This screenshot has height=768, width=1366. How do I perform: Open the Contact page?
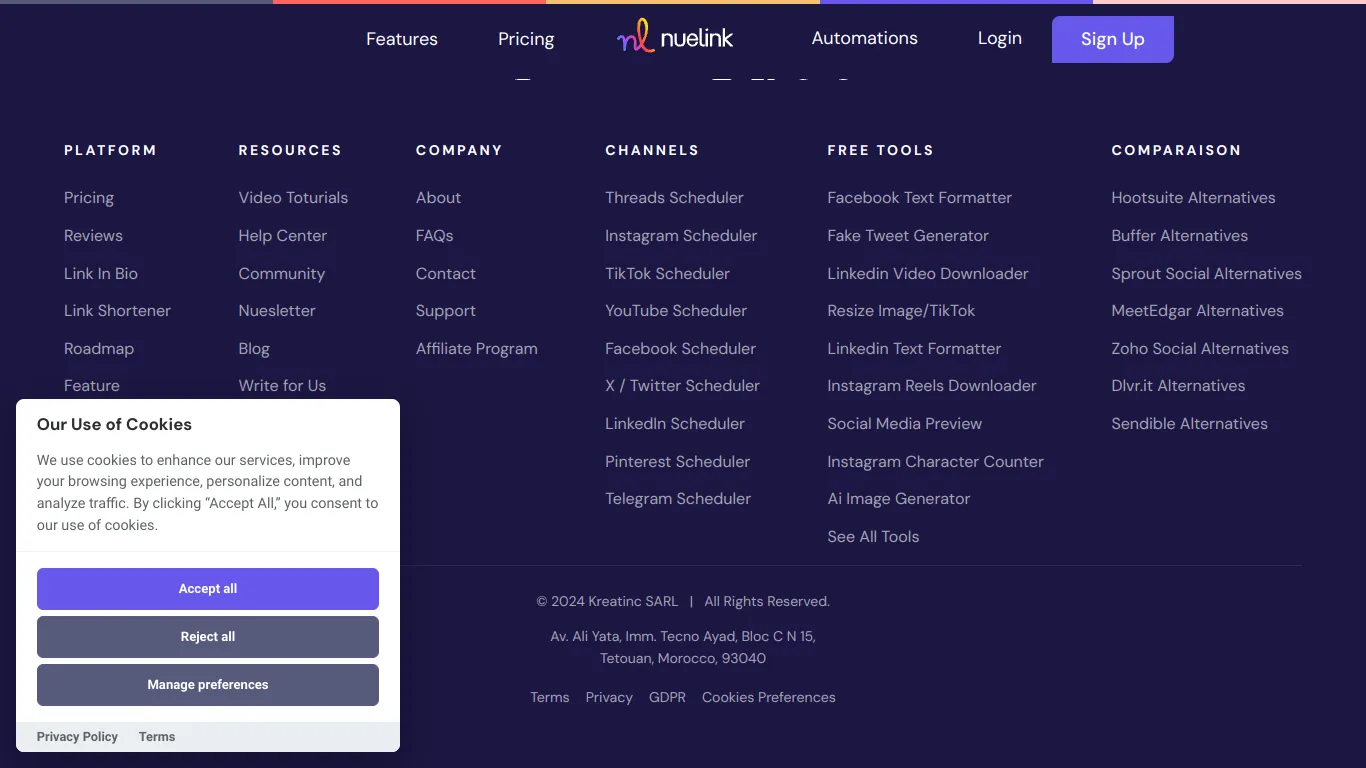(446, 274)
